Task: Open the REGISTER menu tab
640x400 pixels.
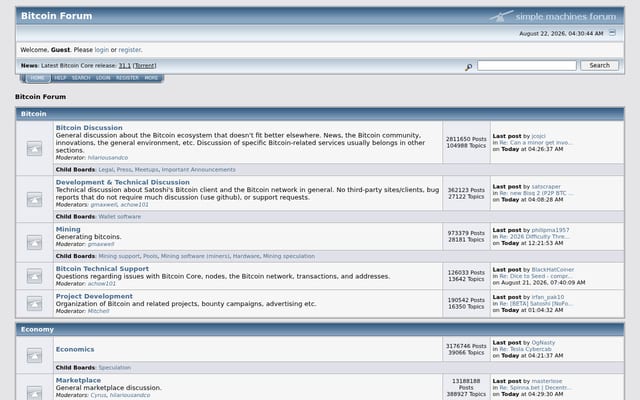Action: point(127,78)
